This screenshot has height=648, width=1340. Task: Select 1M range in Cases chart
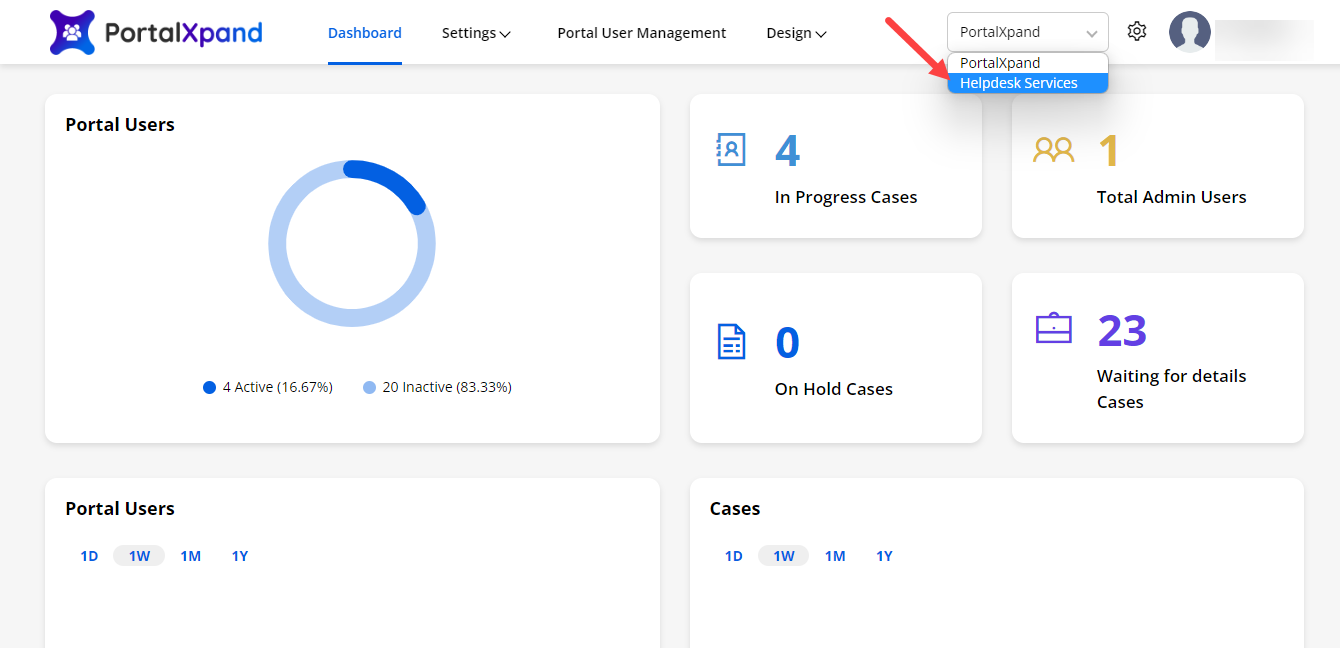tap(835, 556)
